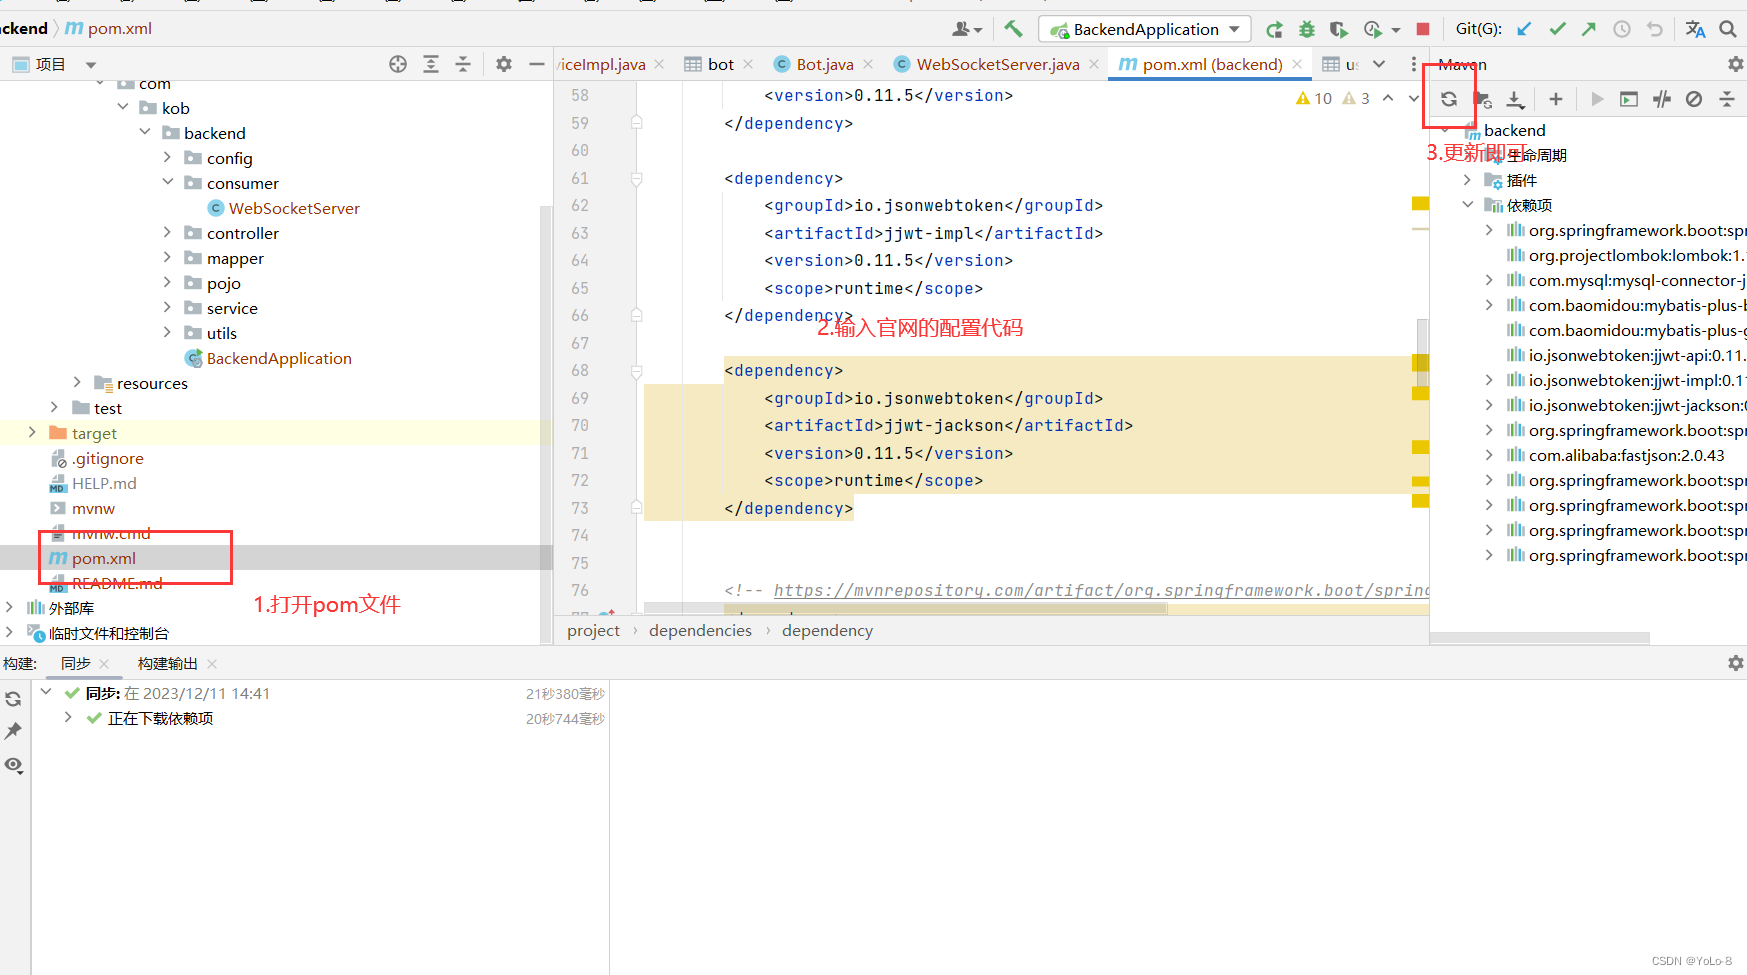Toggle the pin icon in the build panel
This screenshot has width=1747, height=975.
point(14,730)
